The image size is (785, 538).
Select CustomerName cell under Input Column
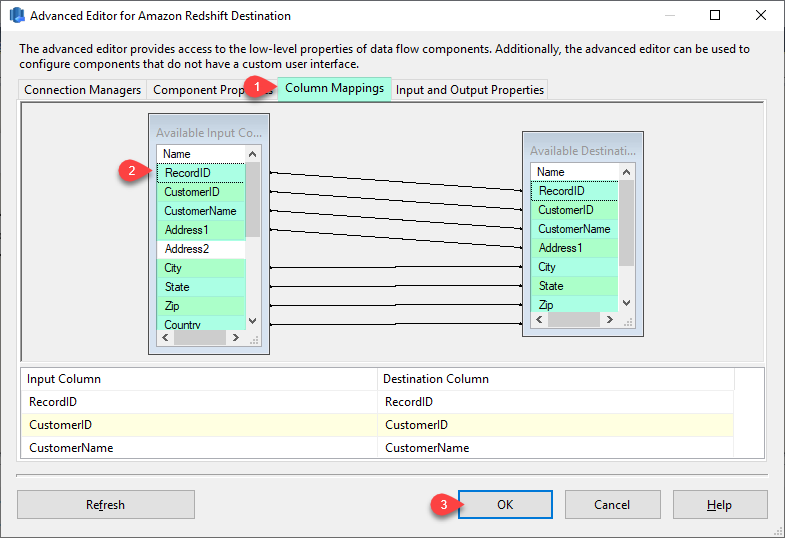tap(199, 448)
